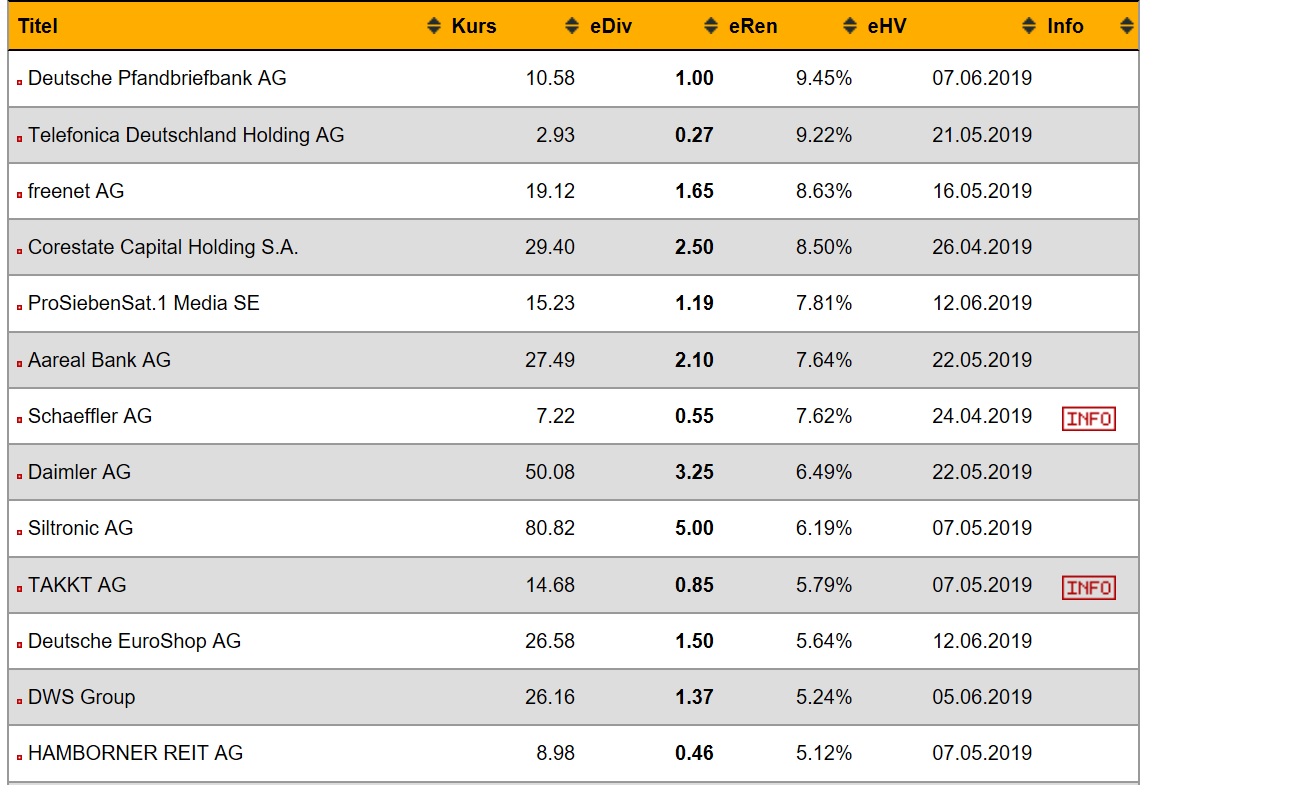1309x797 pixels.
Task: Click the red marker icon beside Aareal Bank AG
Action: [x=18, y=363]
